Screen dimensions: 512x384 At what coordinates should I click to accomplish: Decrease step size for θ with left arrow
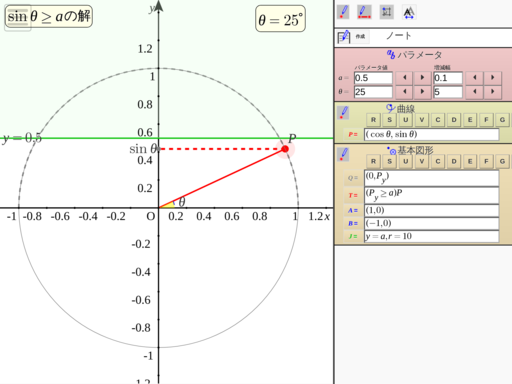click(x=475, y=92)
